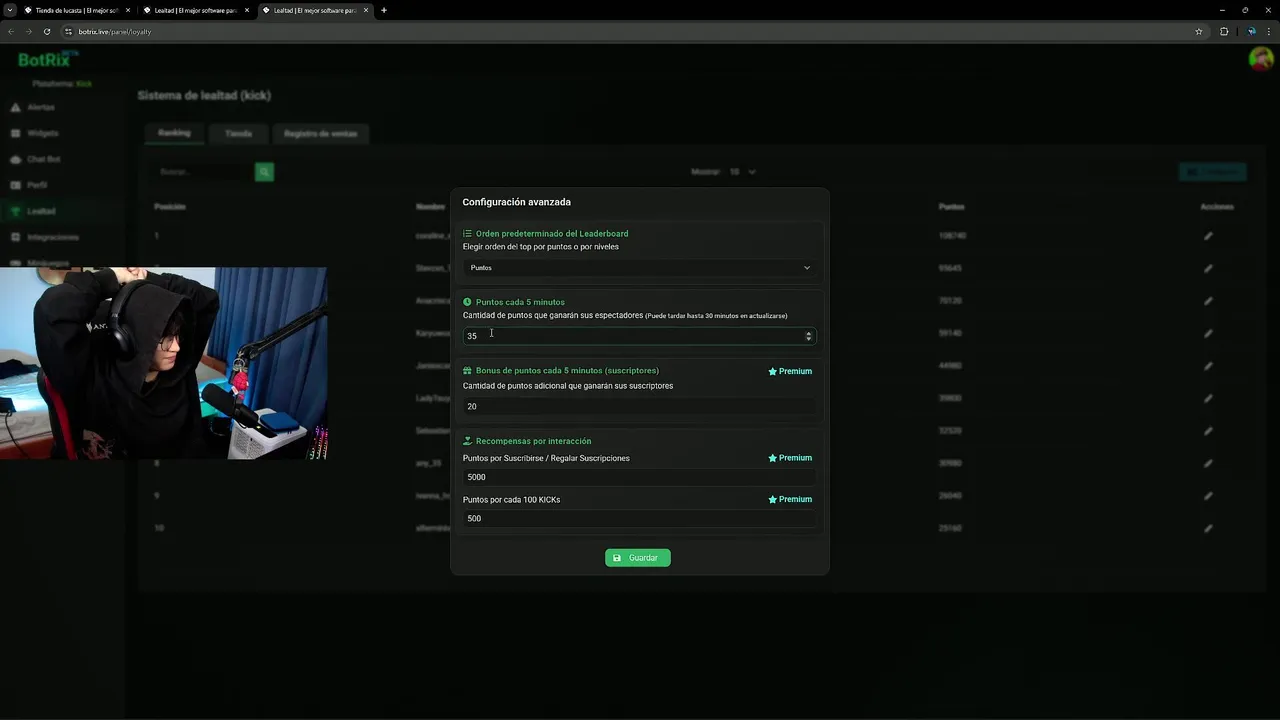Image resolution: width=1280 pixels, height=720 pixels.
Task: Edit the user with 44980 points
Action: pos(1208,366)
